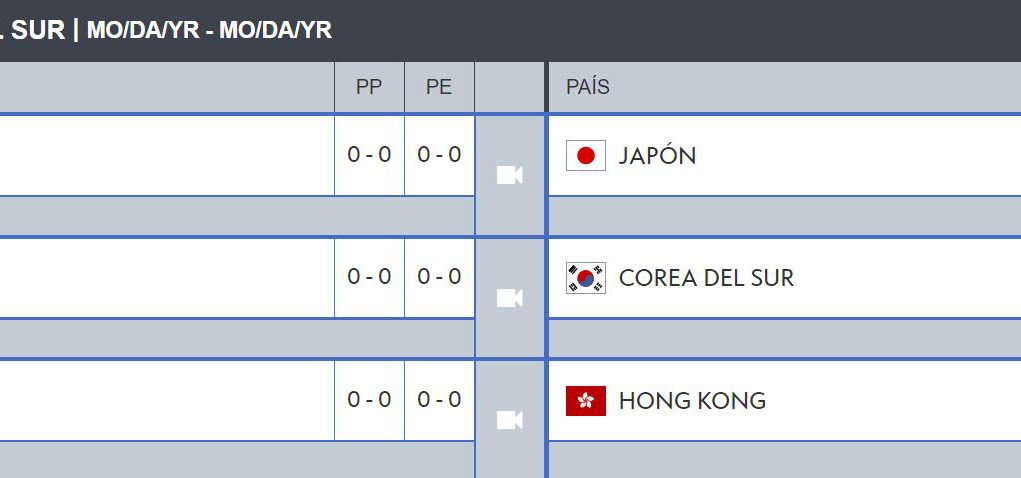
Task: Click the PE score for Japón
Action: (440, 155)
